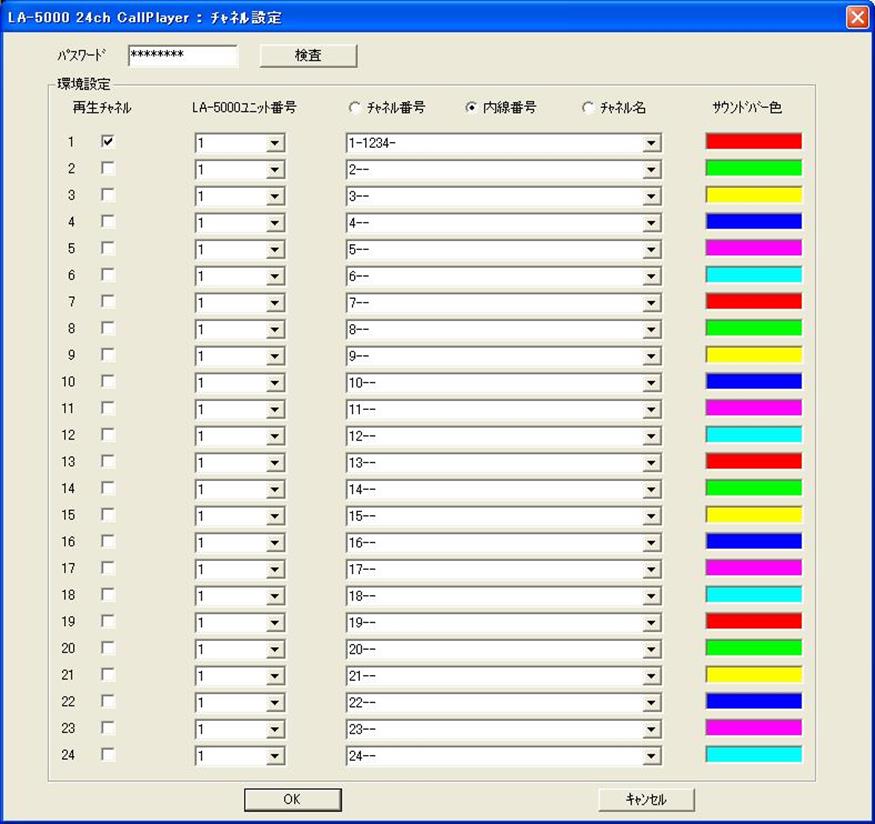
Task: Click red sound bar color for channel 19
Action: (x=753, y=621)
